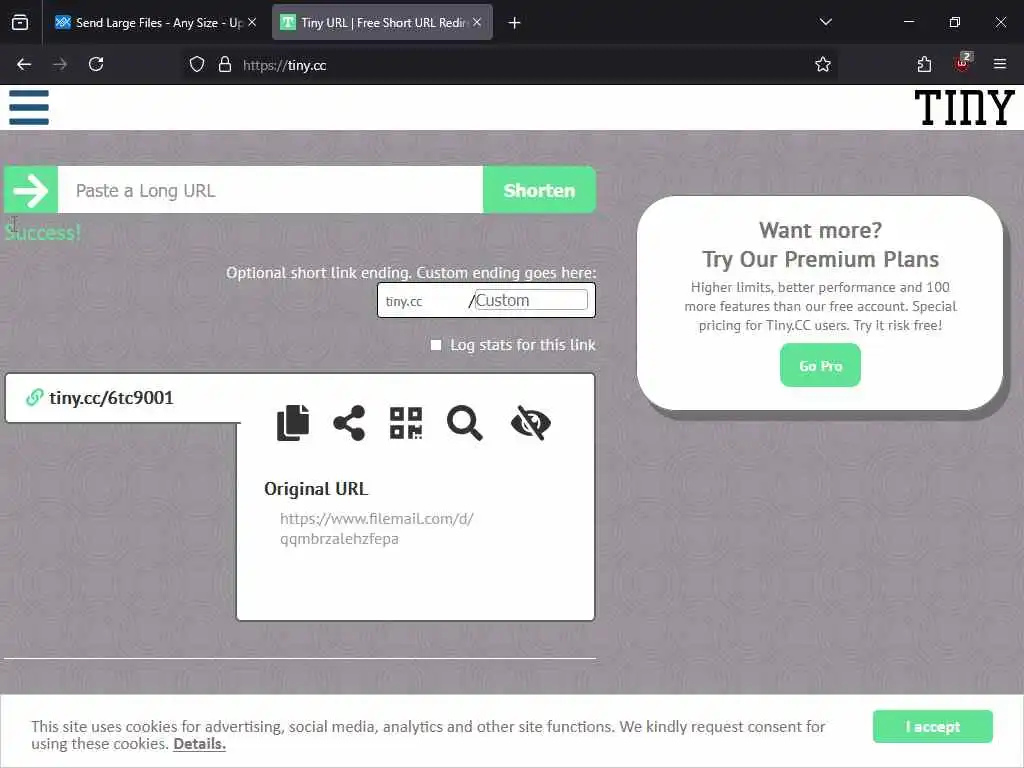Click the Go Pro button
Image resolution: width=1024 pixels, height=768 pixels.
coord(820,366)
